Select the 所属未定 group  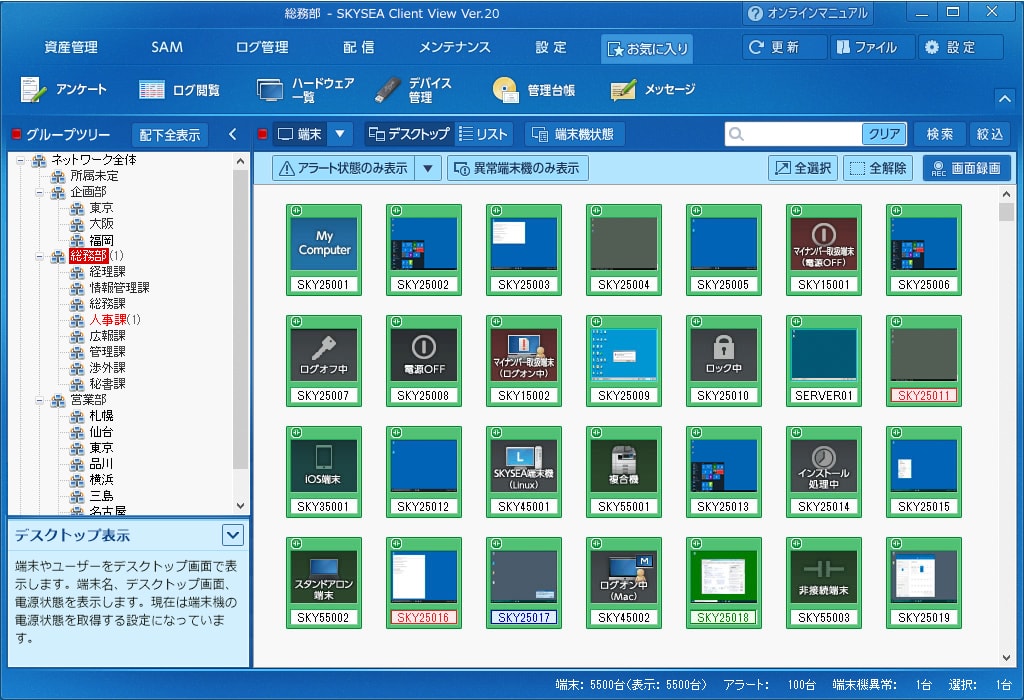[x=94, y=176]
